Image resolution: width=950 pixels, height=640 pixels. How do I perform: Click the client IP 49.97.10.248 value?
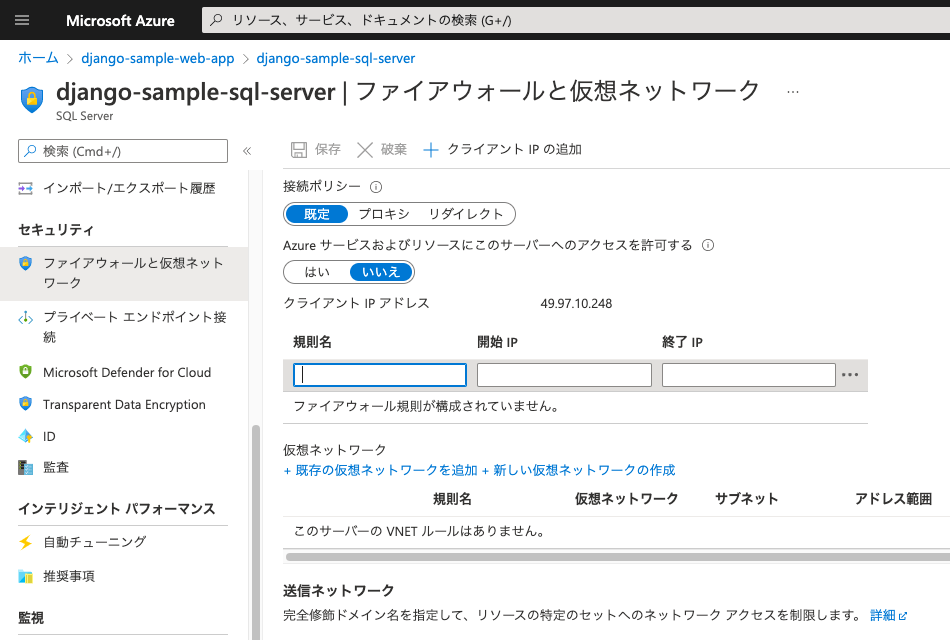pyautogui.click(x=576, y=304)
